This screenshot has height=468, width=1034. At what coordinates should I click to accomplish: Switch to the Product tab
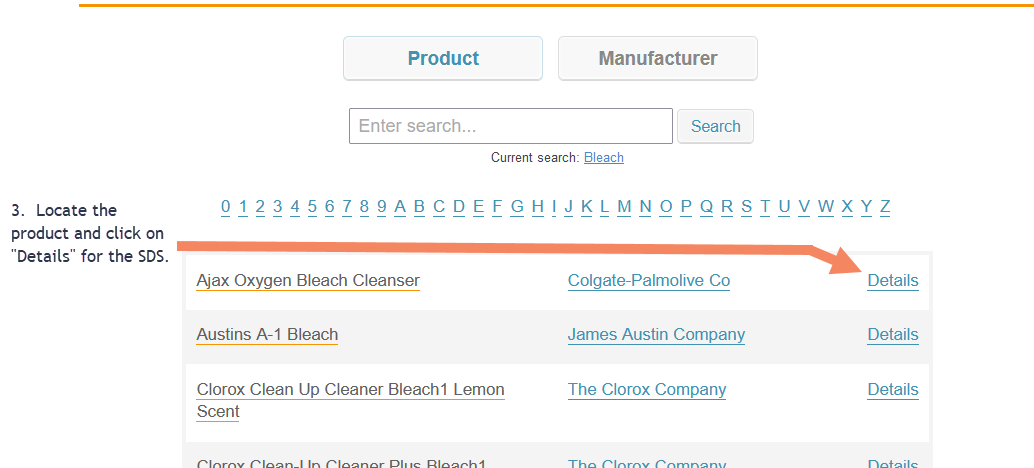pyautogui.click(x=442, y=58)
